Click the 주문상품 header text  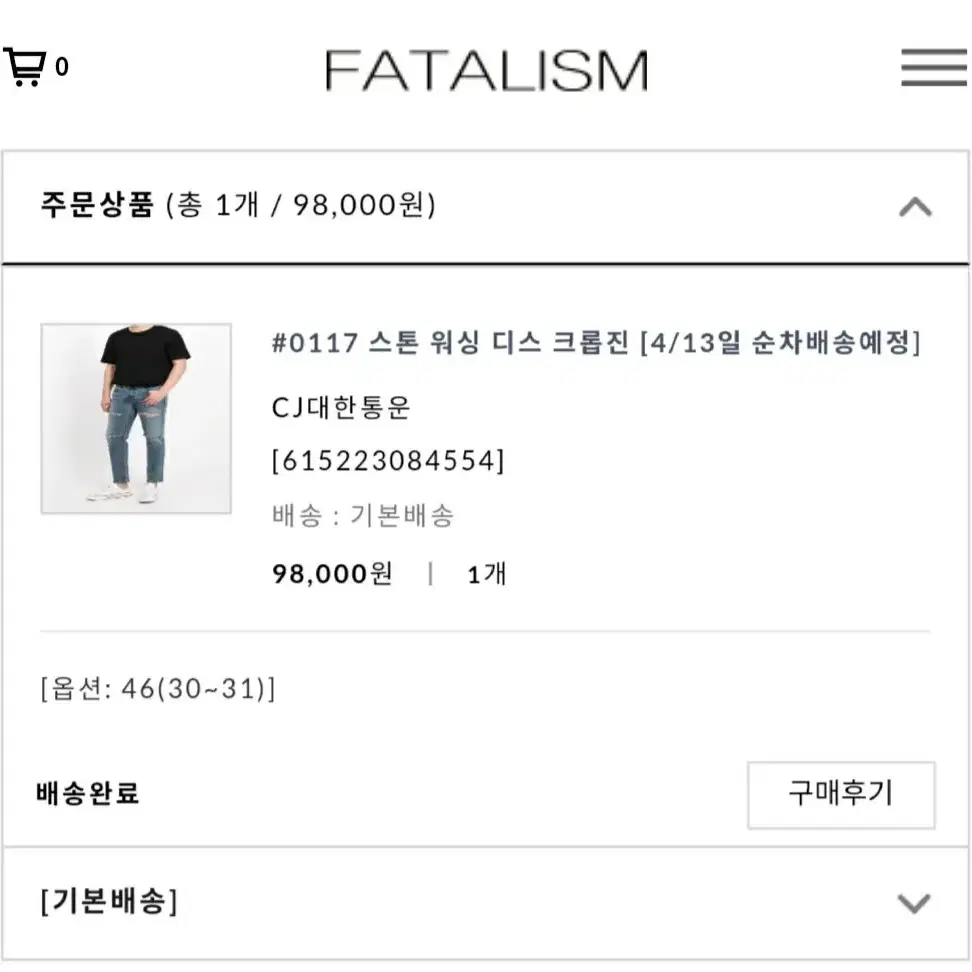(x=97, y=205)
